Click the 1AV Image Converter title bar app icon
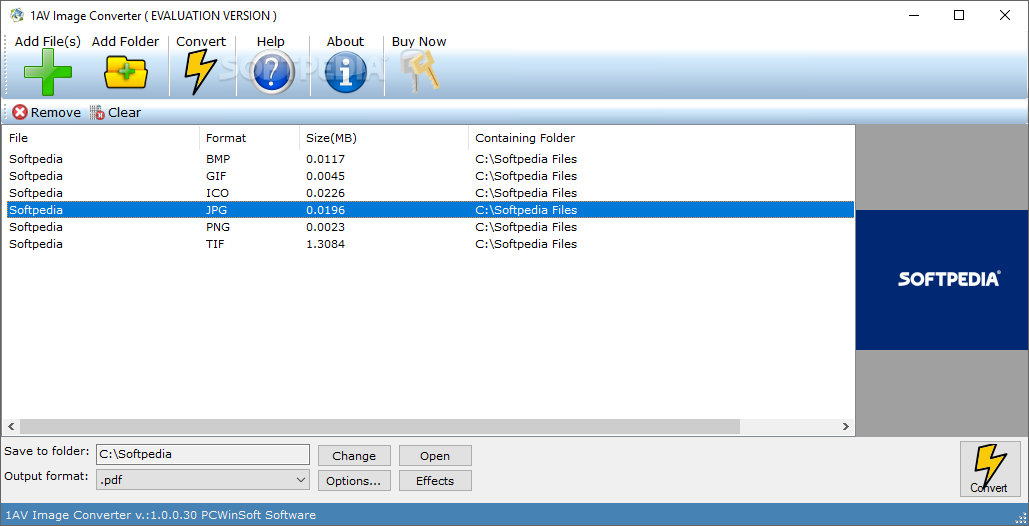 coord(16,16)
